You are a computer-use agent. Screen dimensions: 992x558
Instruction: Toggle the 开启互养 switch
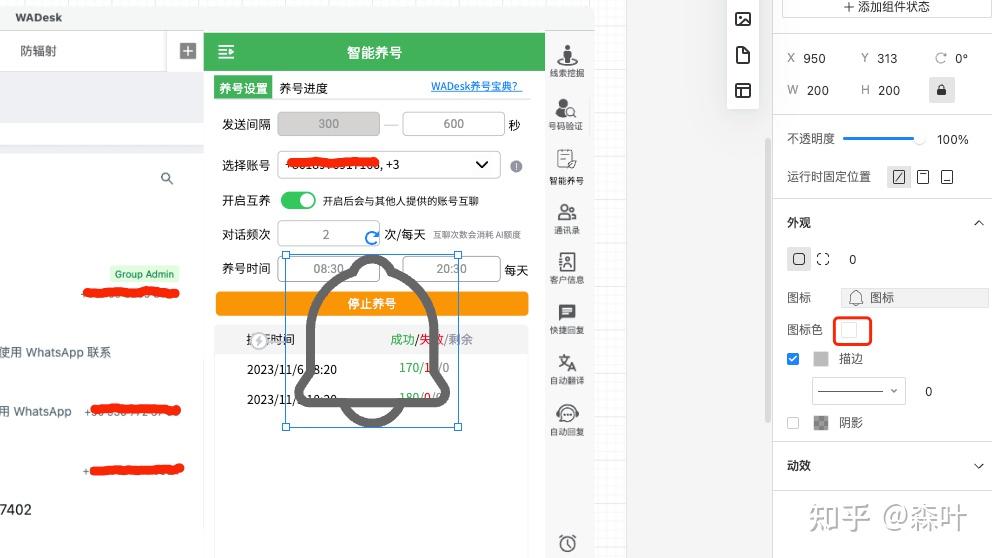click(x=298, y=201)
